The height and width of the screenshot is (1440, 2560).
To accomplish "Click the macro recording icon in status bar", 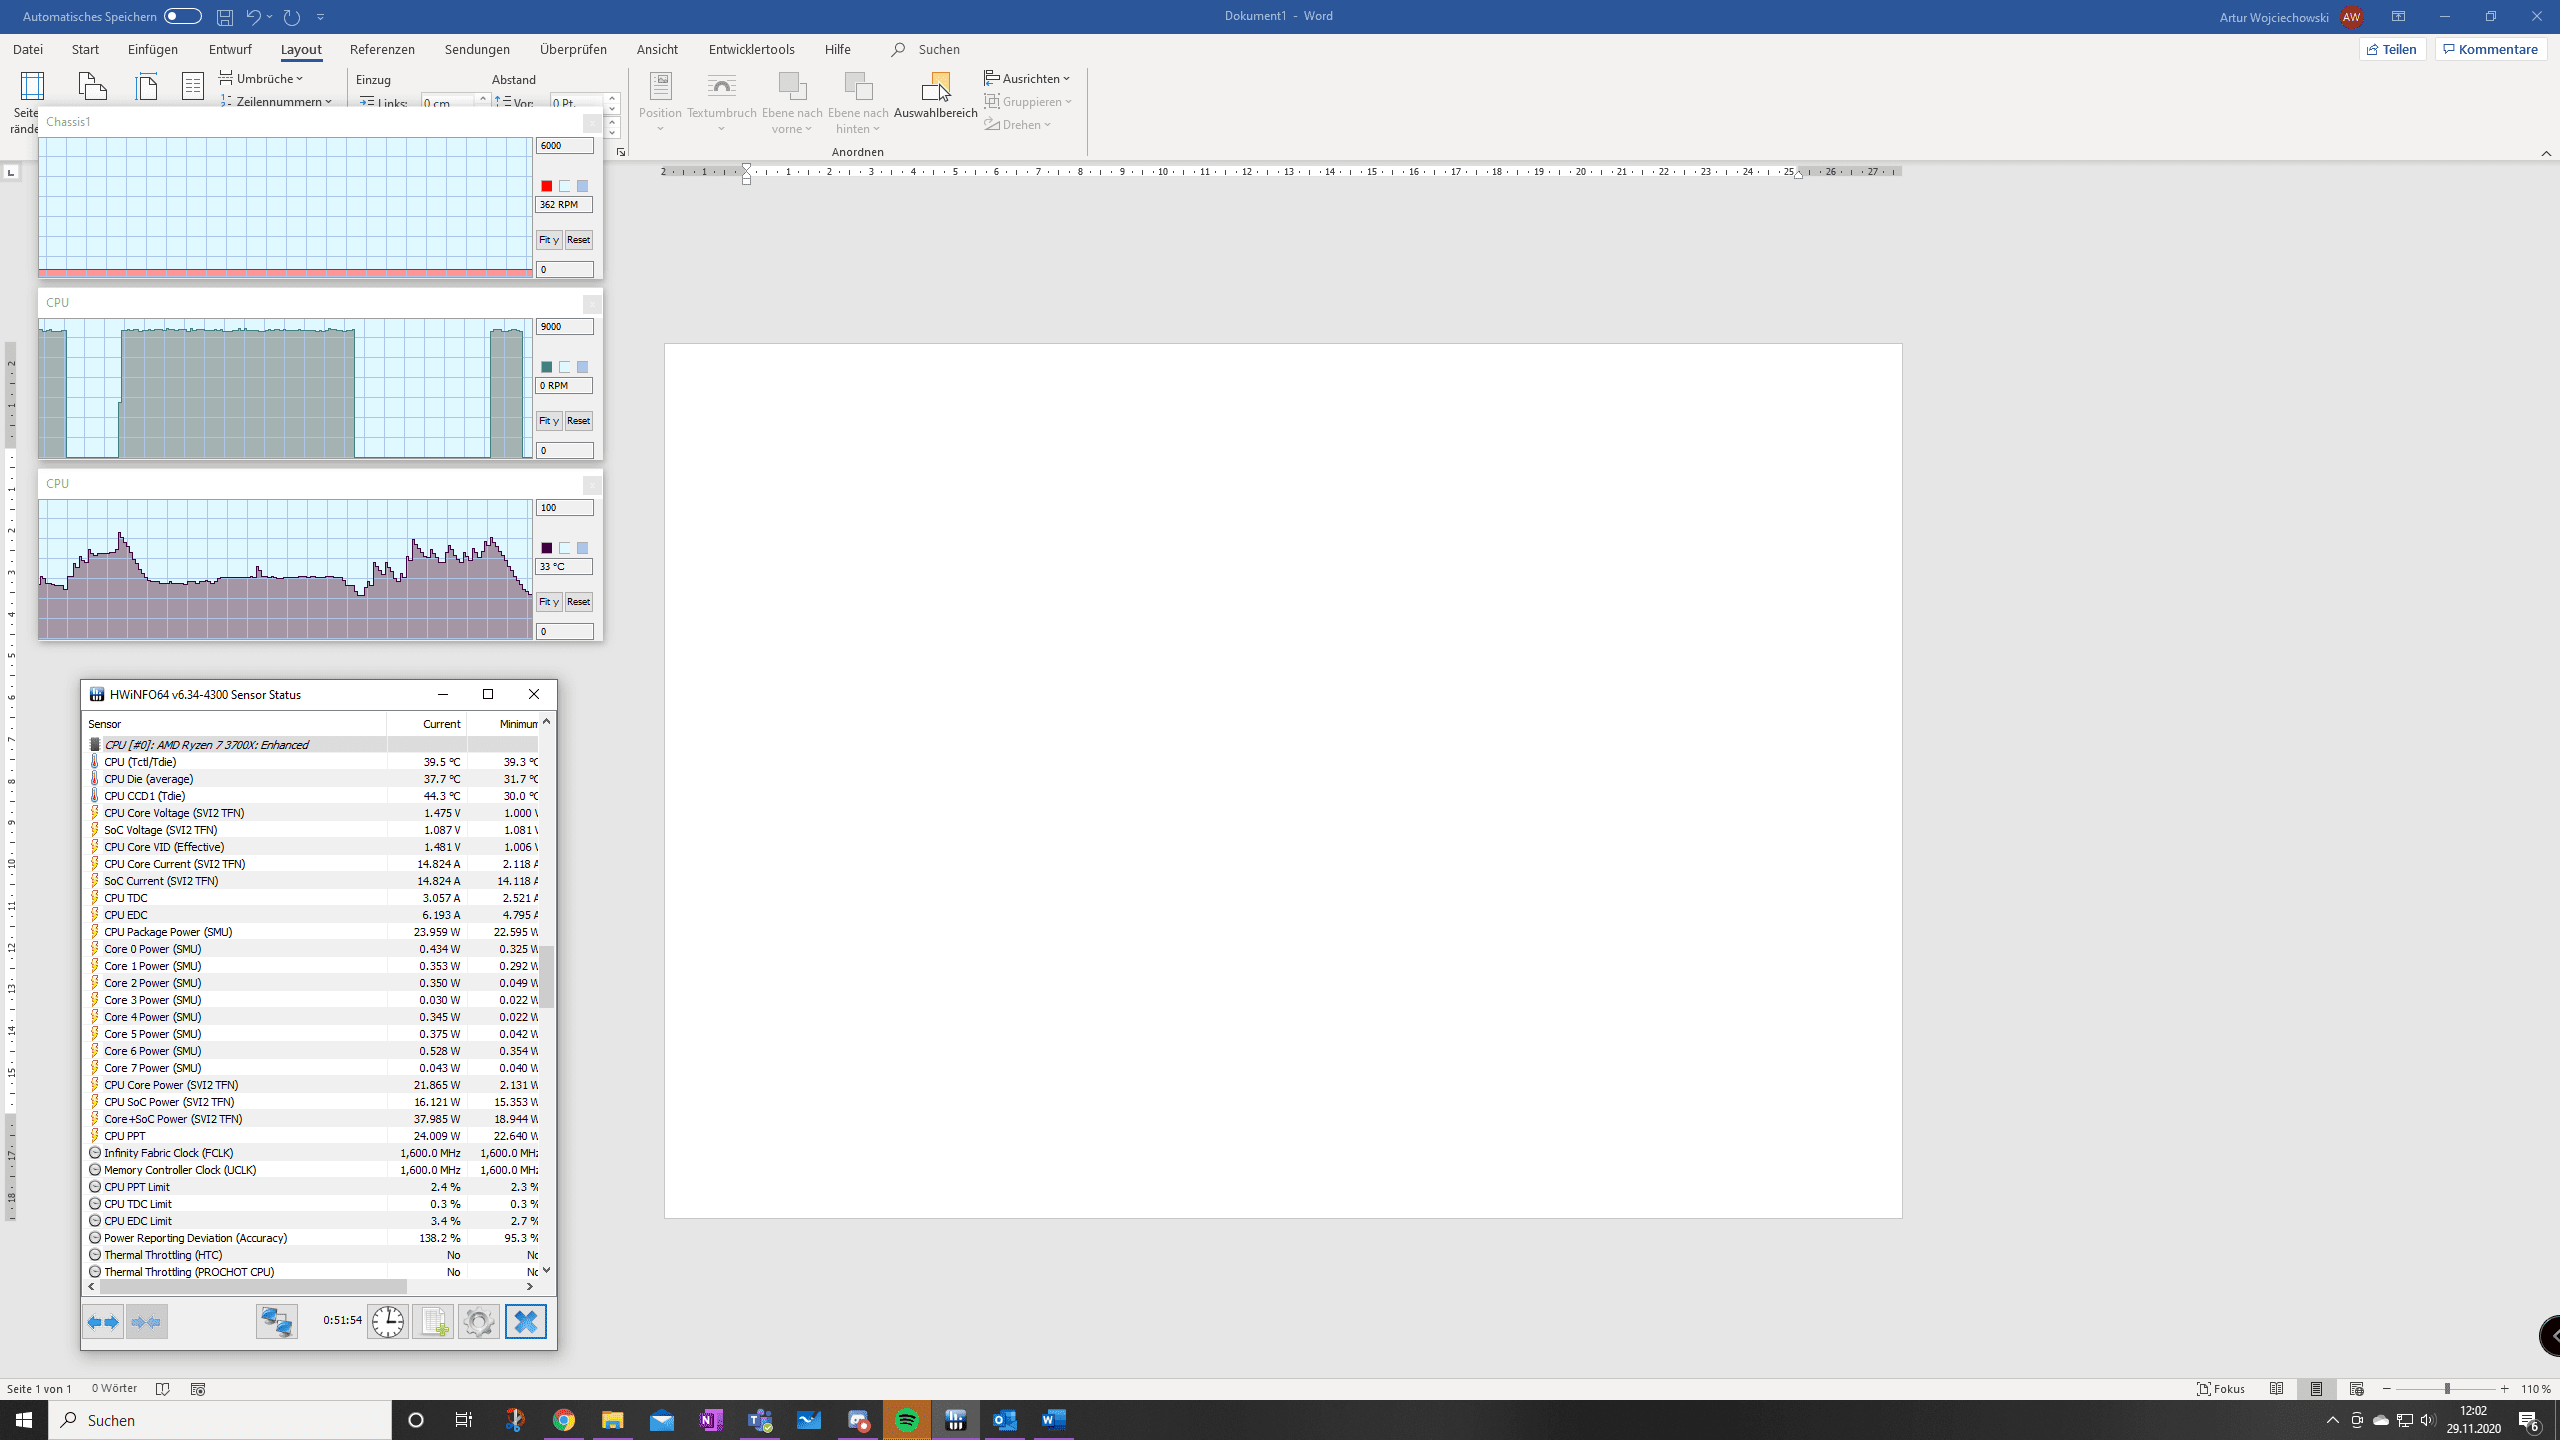I will click(198, 1389).
